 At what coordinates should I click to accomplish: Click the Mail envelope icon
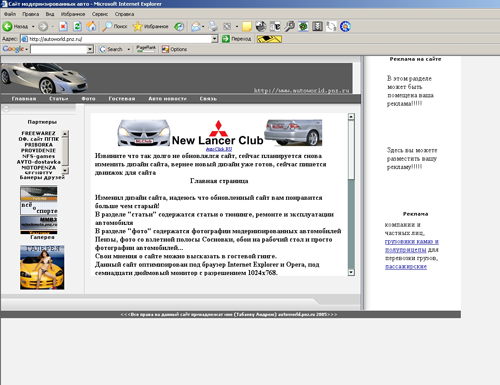pos(196,26)
